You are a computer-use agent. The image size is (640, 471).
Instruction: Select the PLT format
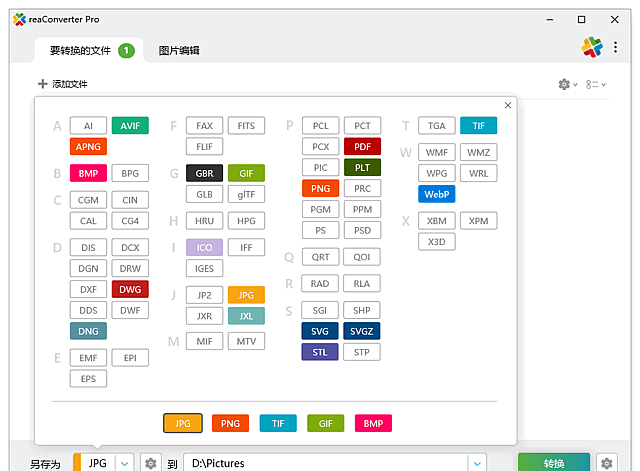pyautogui.click(x=362, y=167)
